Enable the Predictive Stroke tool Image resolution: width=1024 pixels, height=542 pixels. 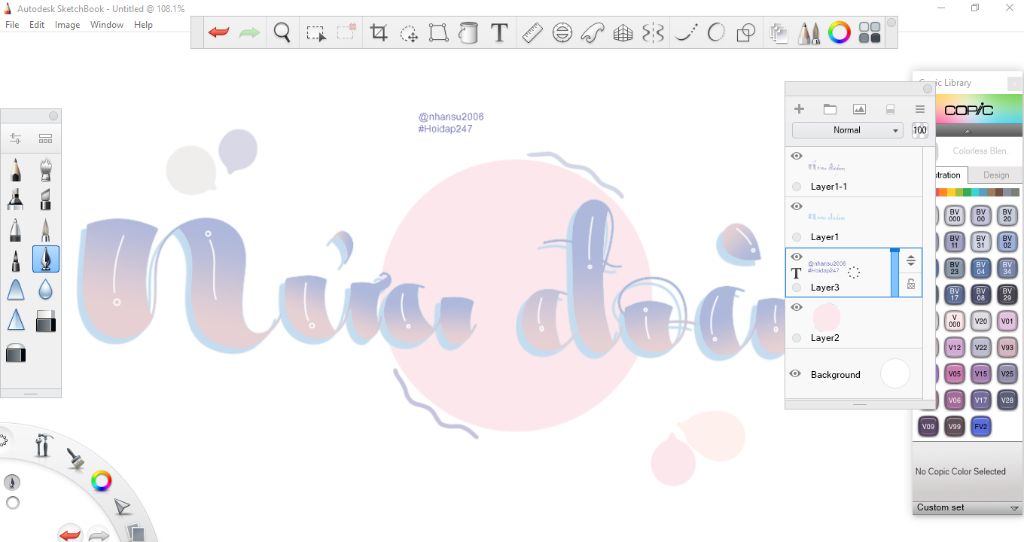[716, 32]
